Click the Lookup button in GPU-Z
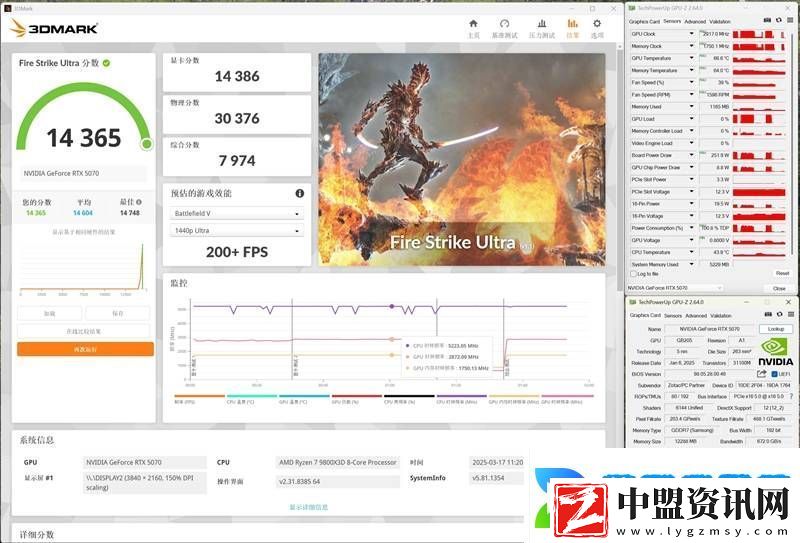The height and width of the screenshot is (543, 800). [776, 329]
